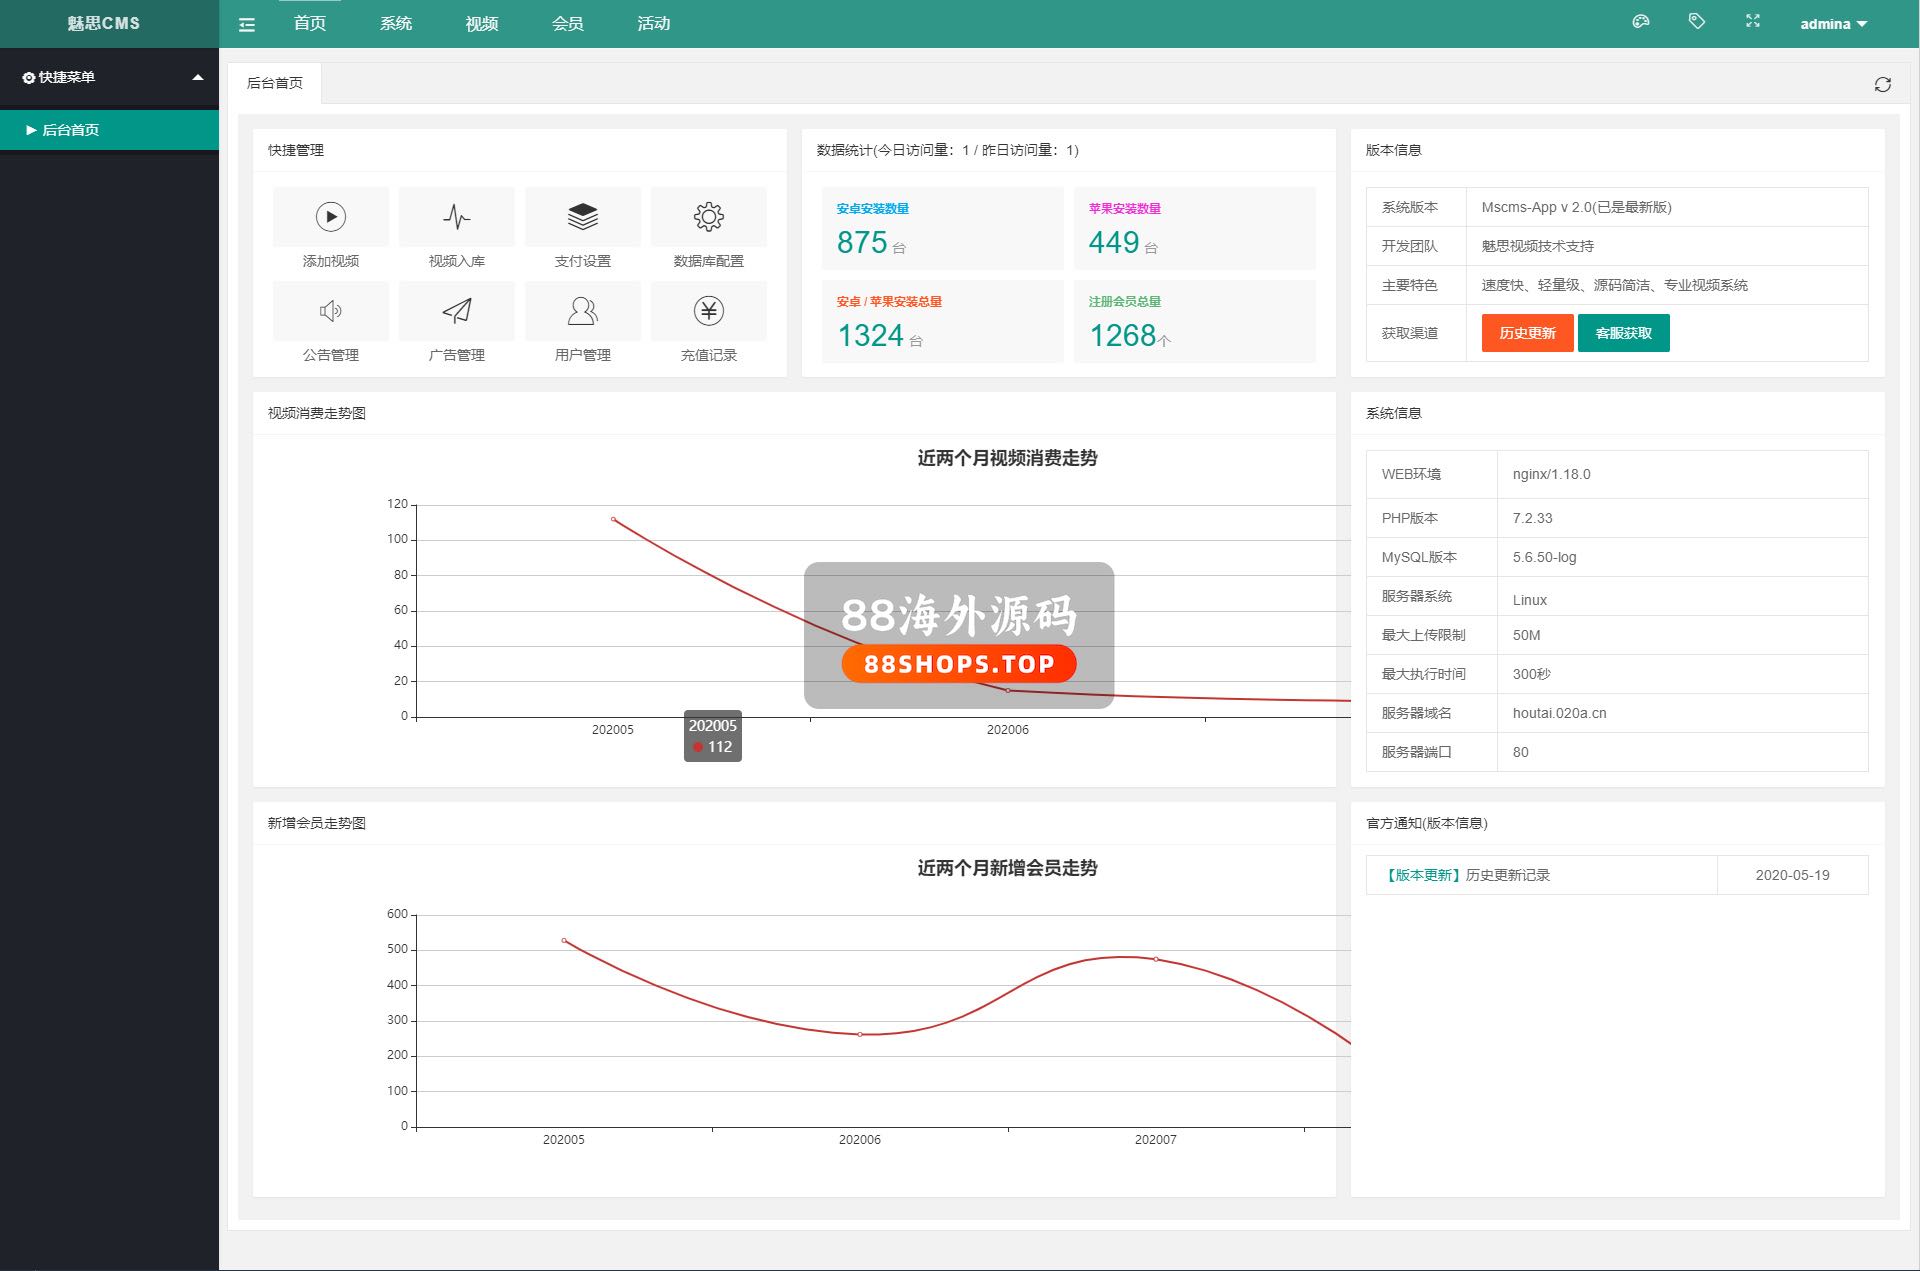Open user management person icon

point(583,311)
